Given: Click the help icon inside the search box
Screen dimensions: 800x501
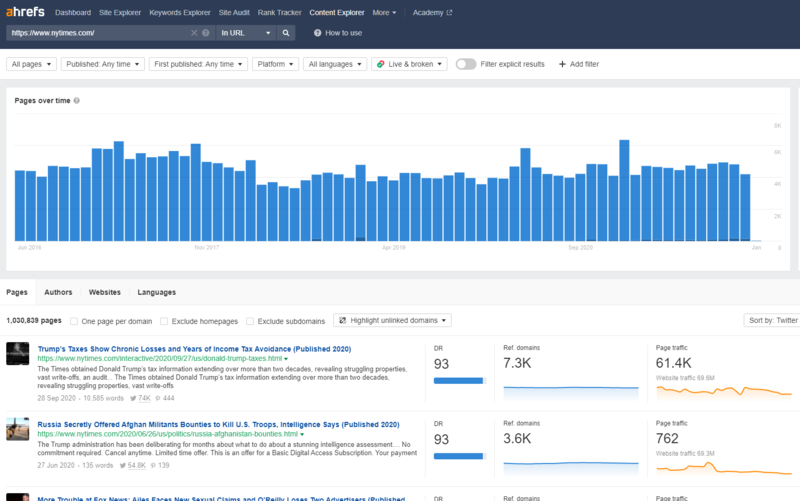Looking at the screenshot, I should click(x=206, y=33).
